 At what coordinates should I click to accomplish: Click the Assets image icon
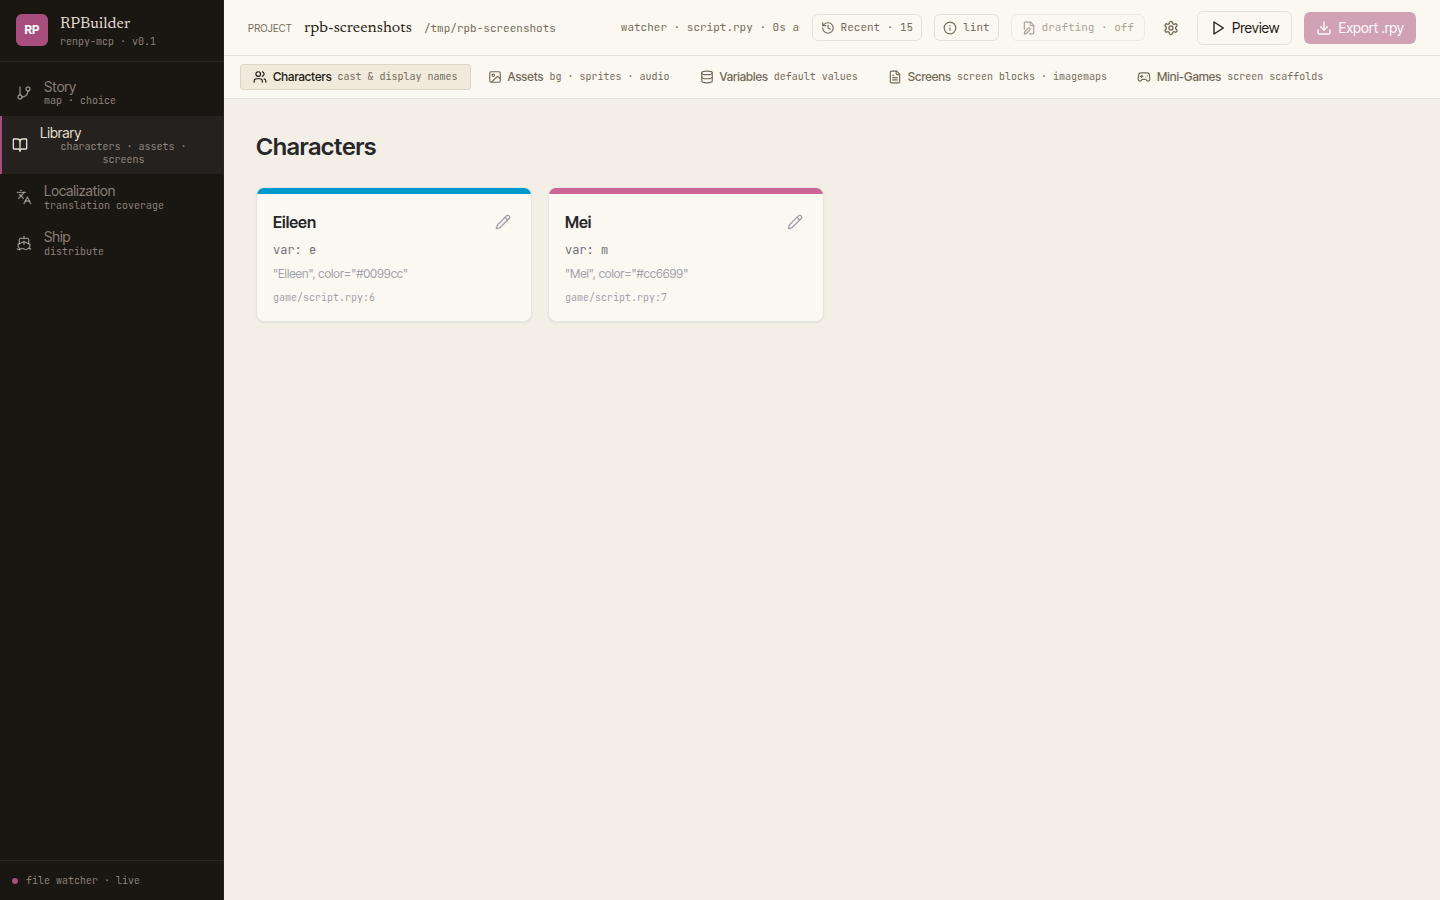click(495, 77)
